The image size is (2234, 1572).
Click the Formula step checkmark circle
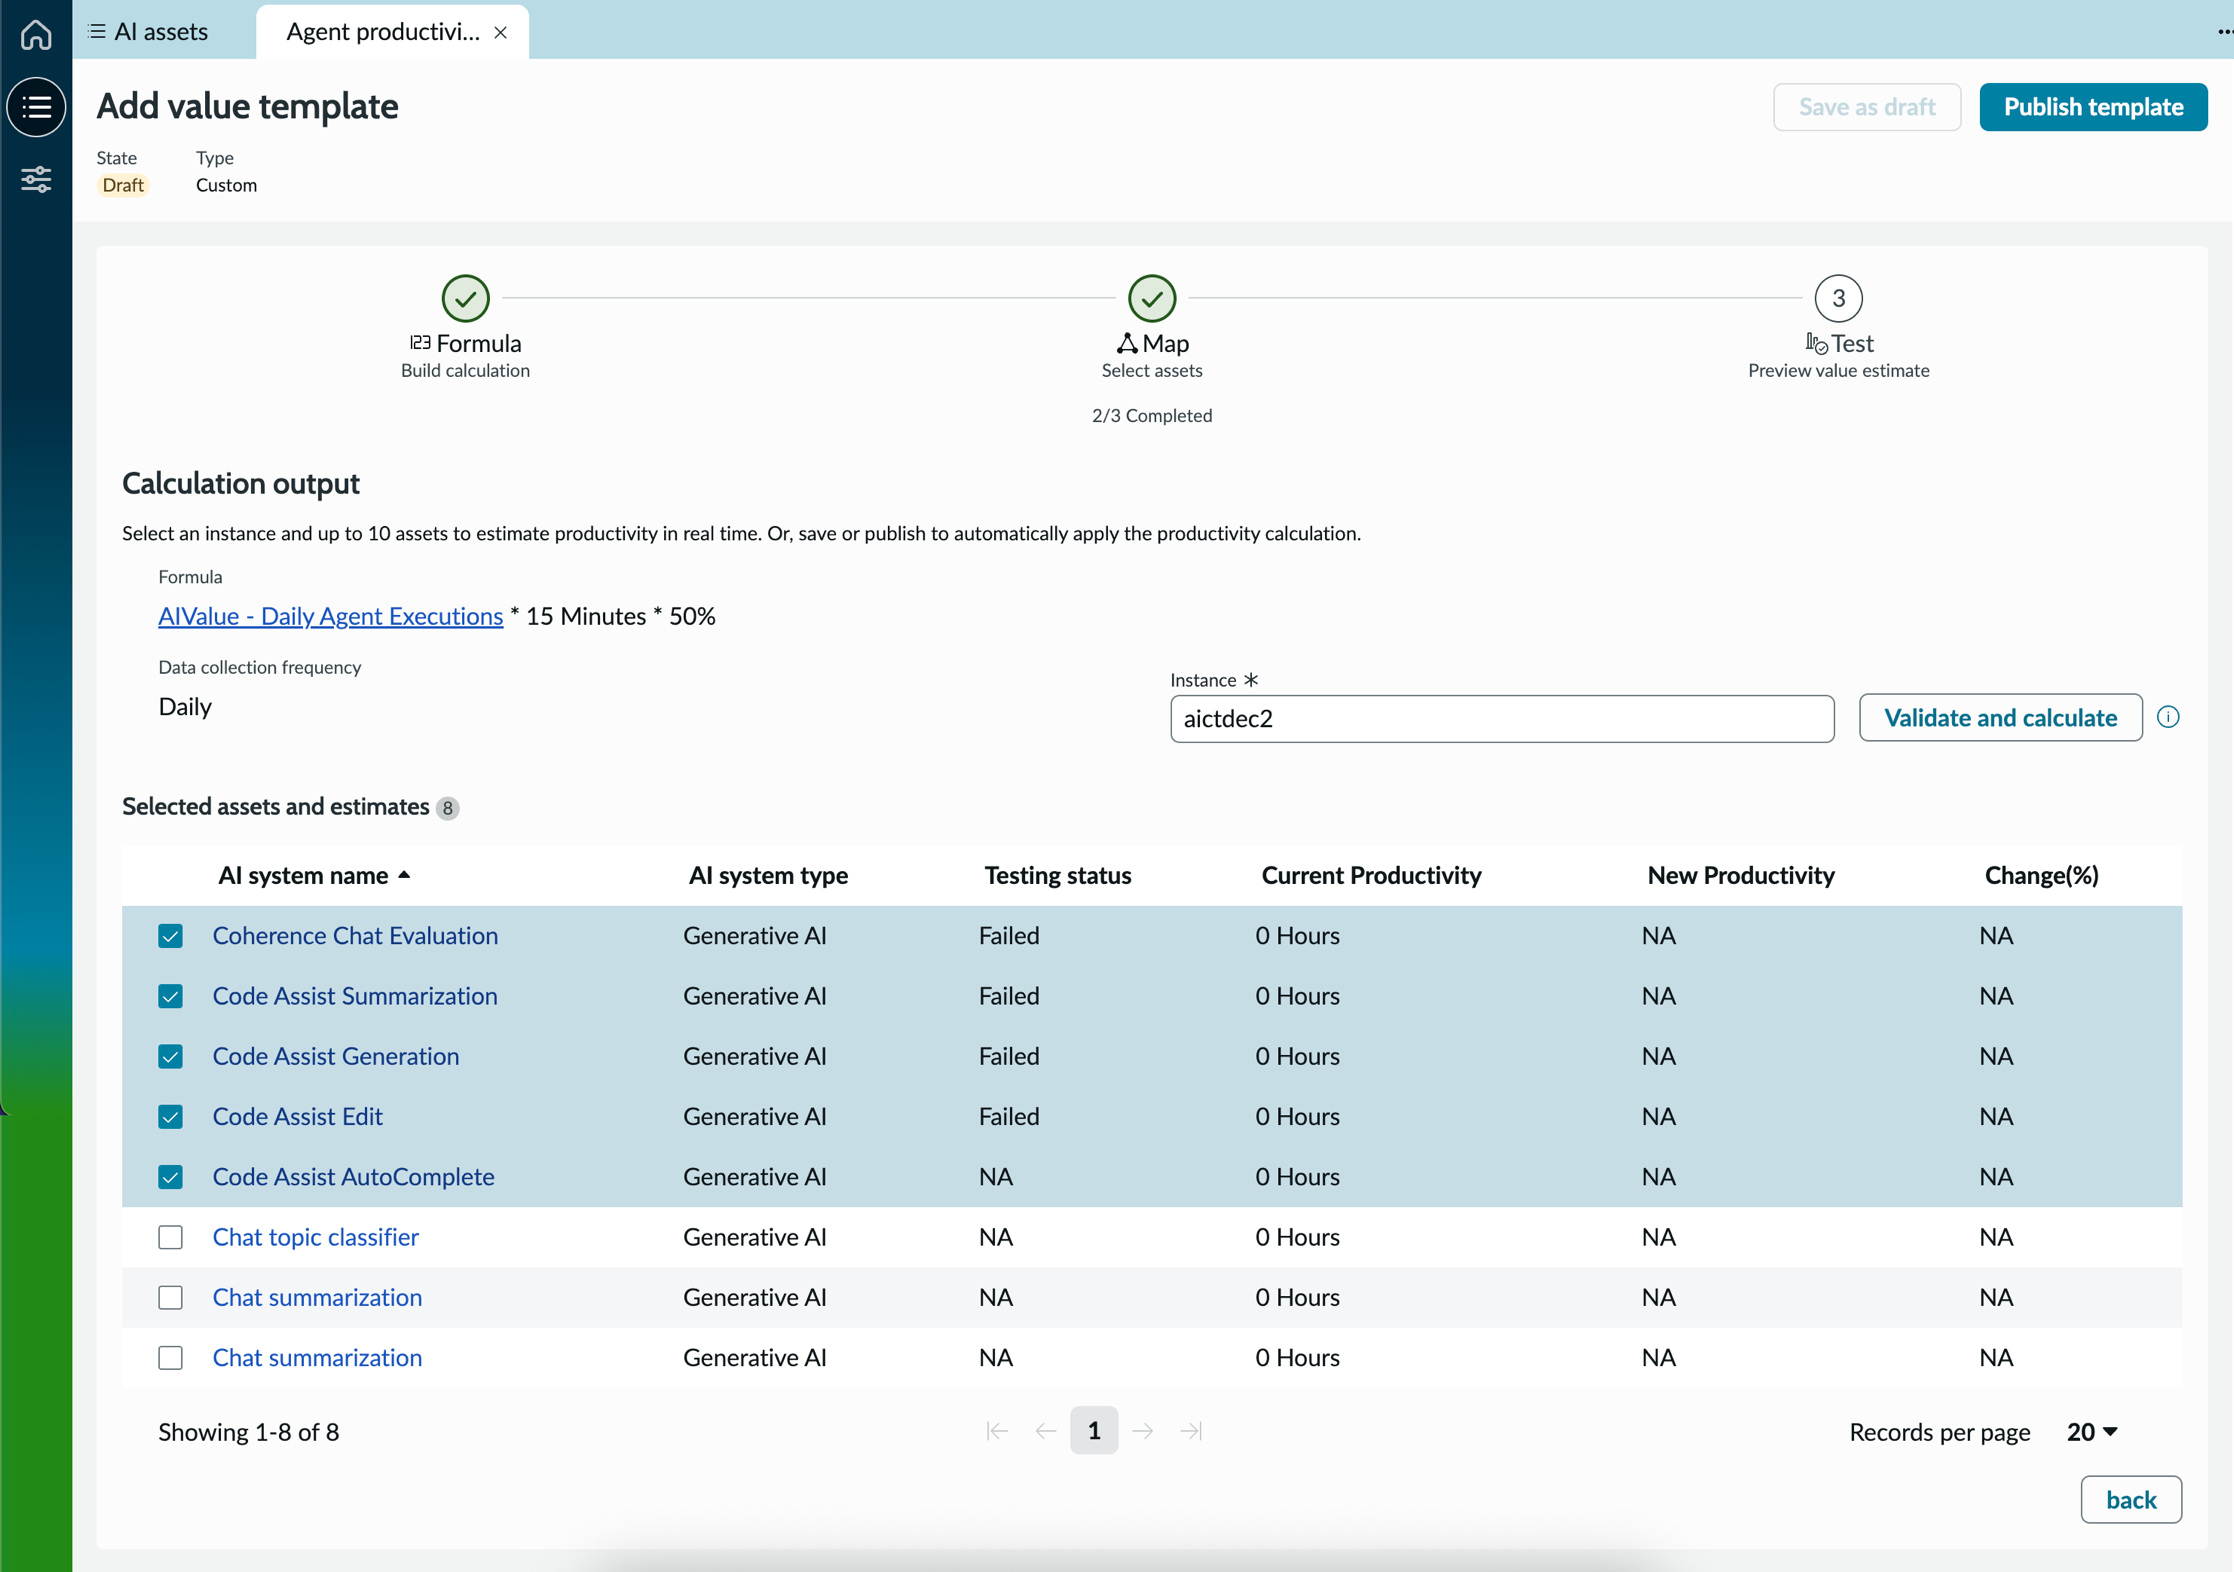tap(465, 298)
